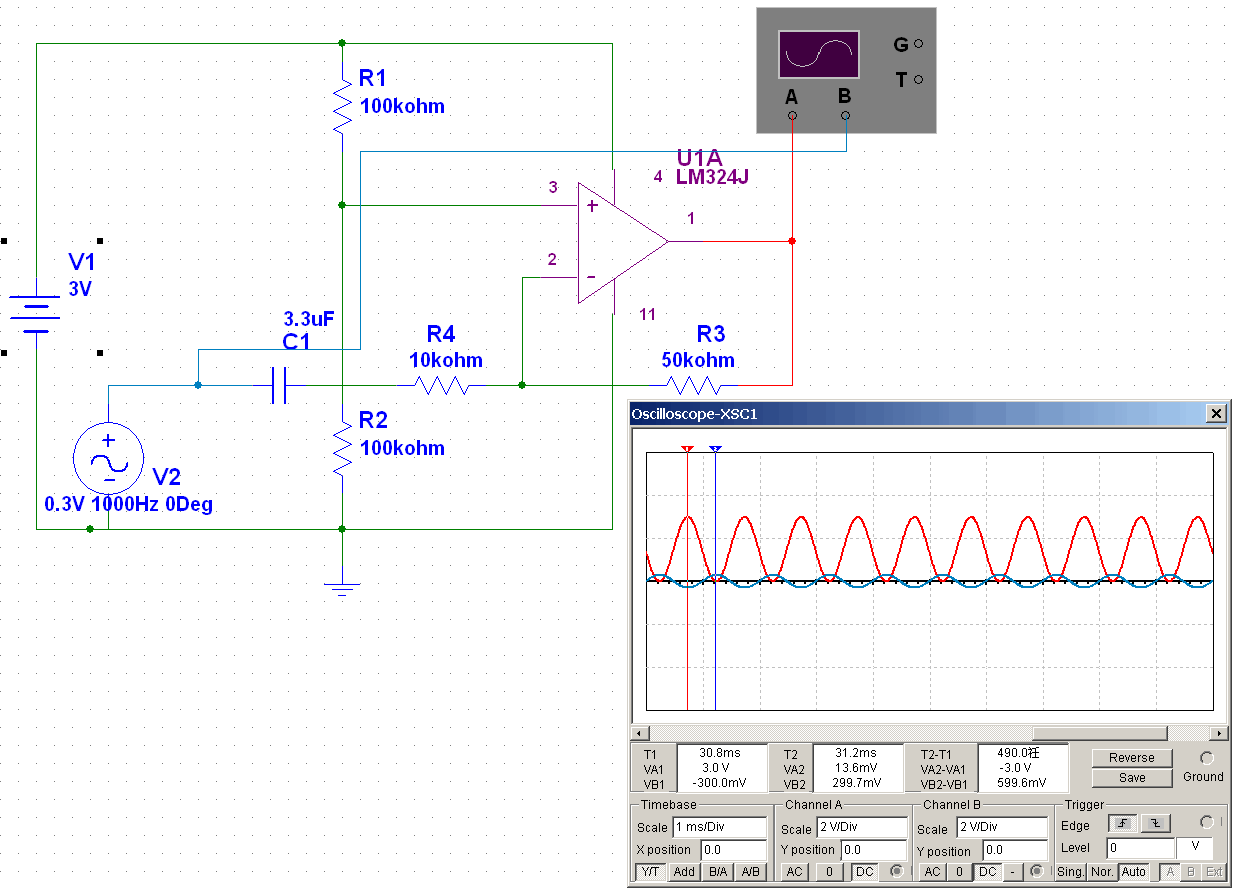Click the Save button on oscilloscope
1235x888 pixels.
[x=1131, y=777]
